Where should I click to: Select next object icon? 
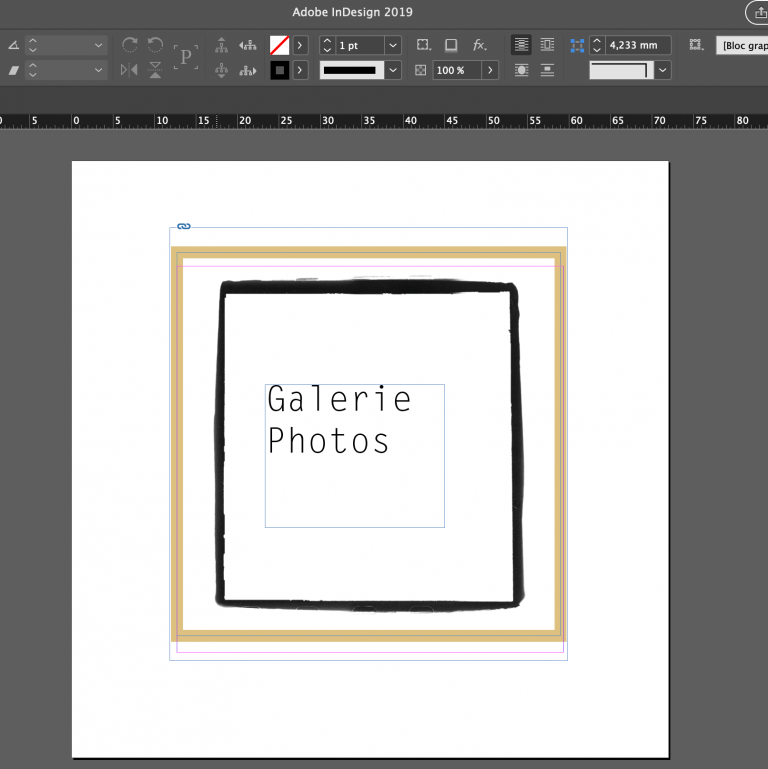(248, 71)
